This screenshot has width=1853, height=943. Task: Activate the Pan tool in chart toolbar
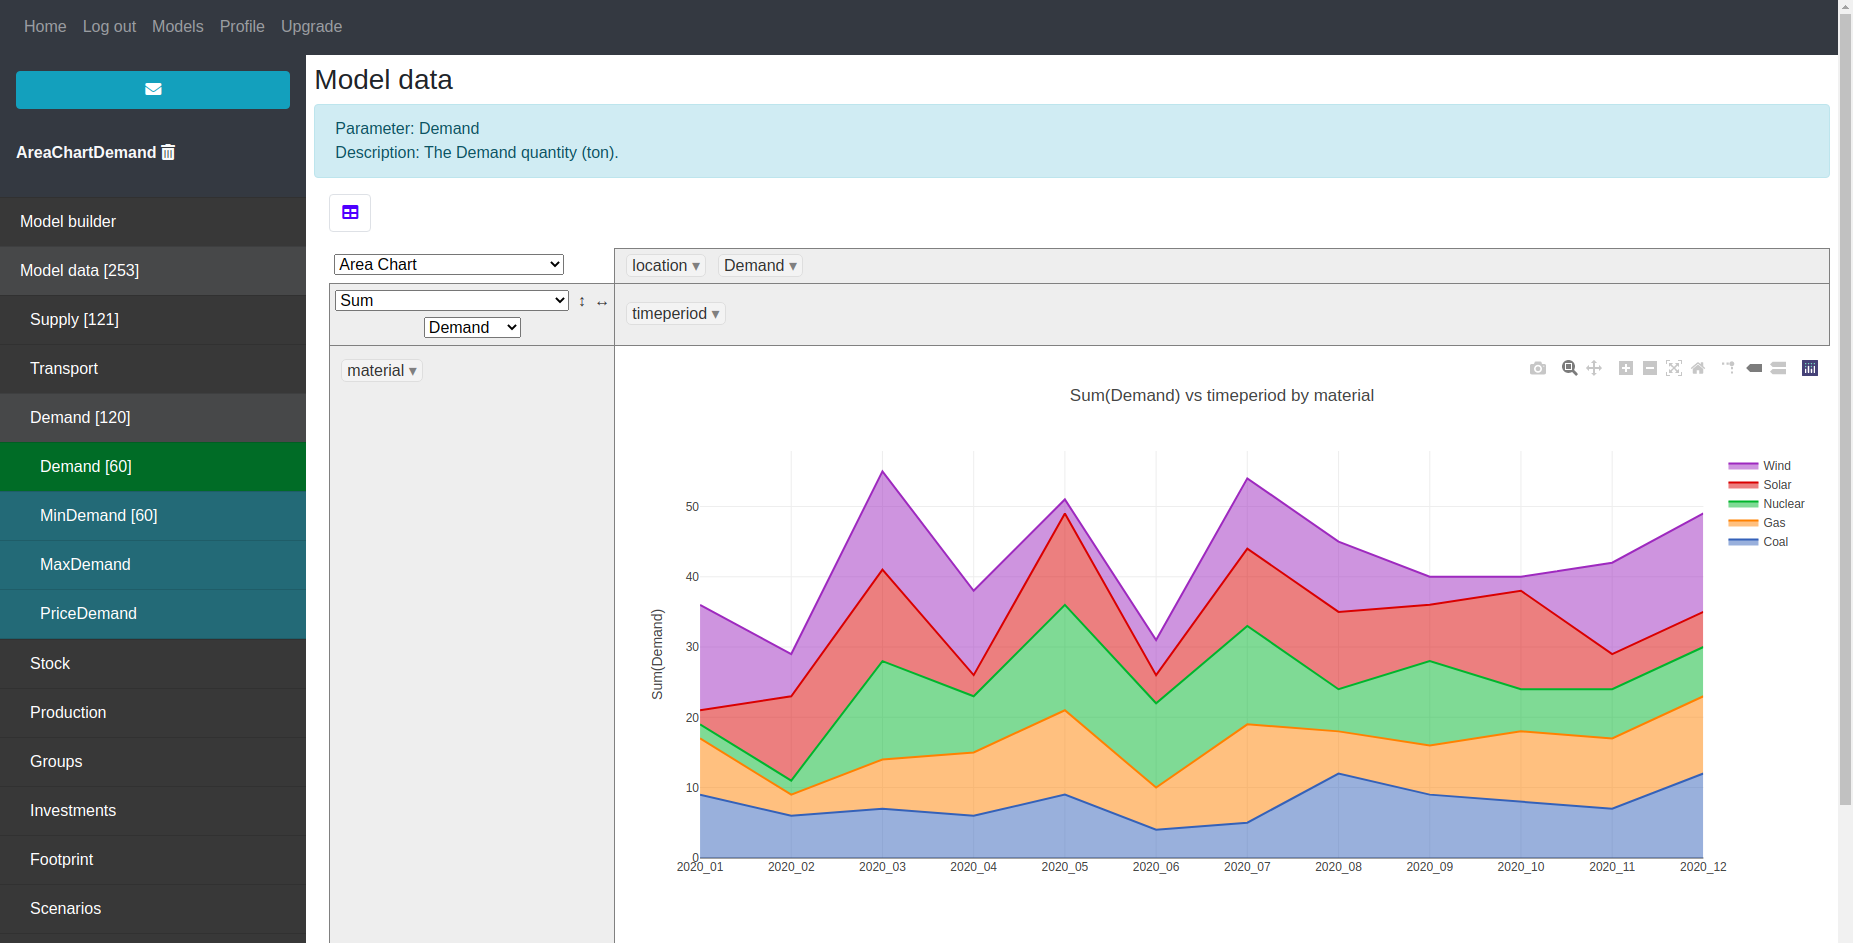coord(1594,368)
